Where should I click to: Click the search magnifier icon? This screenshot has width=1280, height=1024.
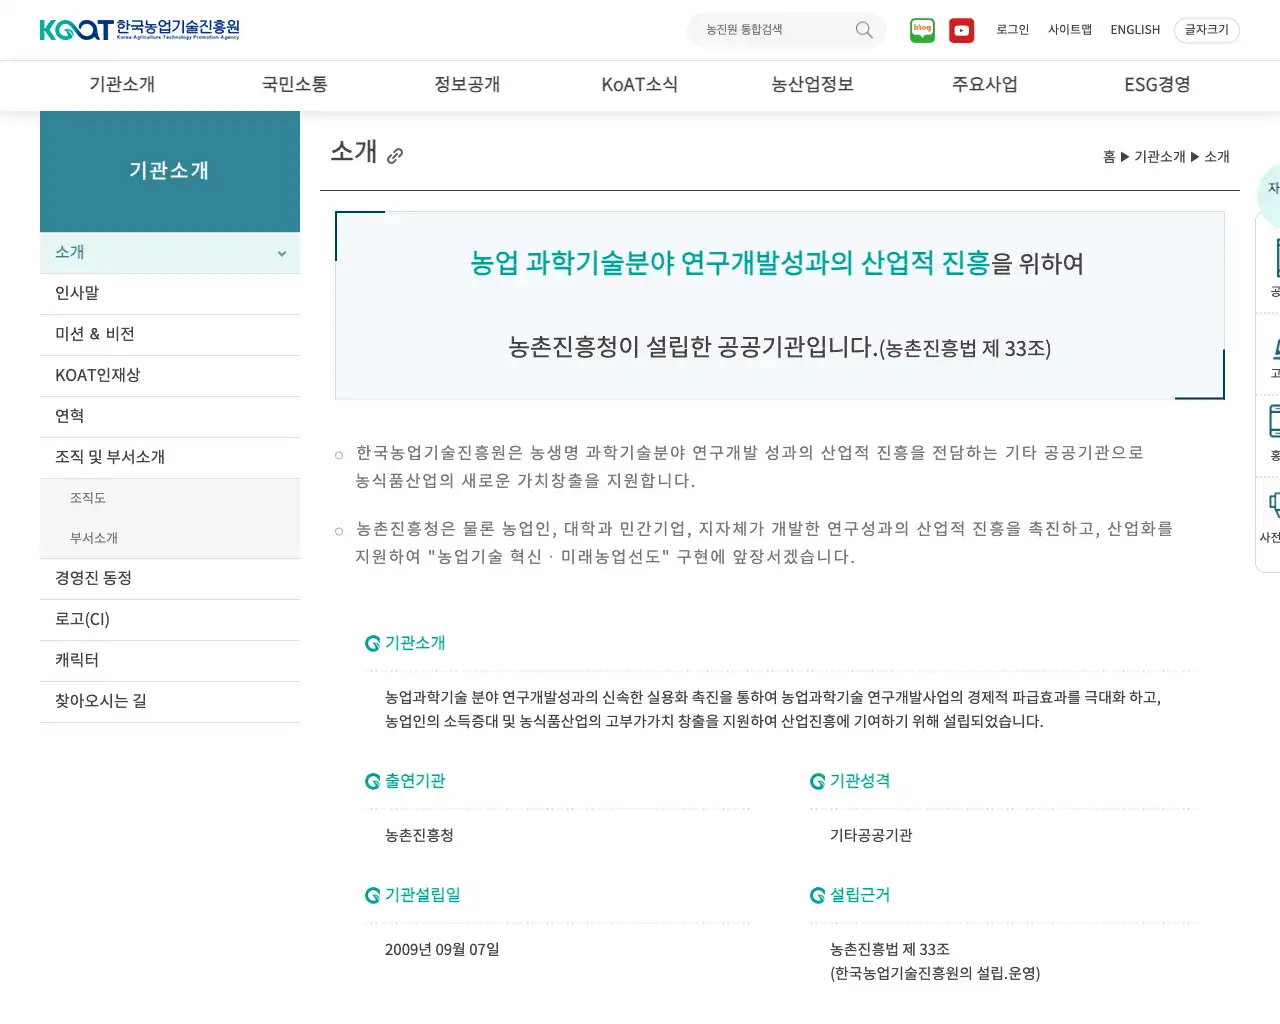(x=864, y=30)
